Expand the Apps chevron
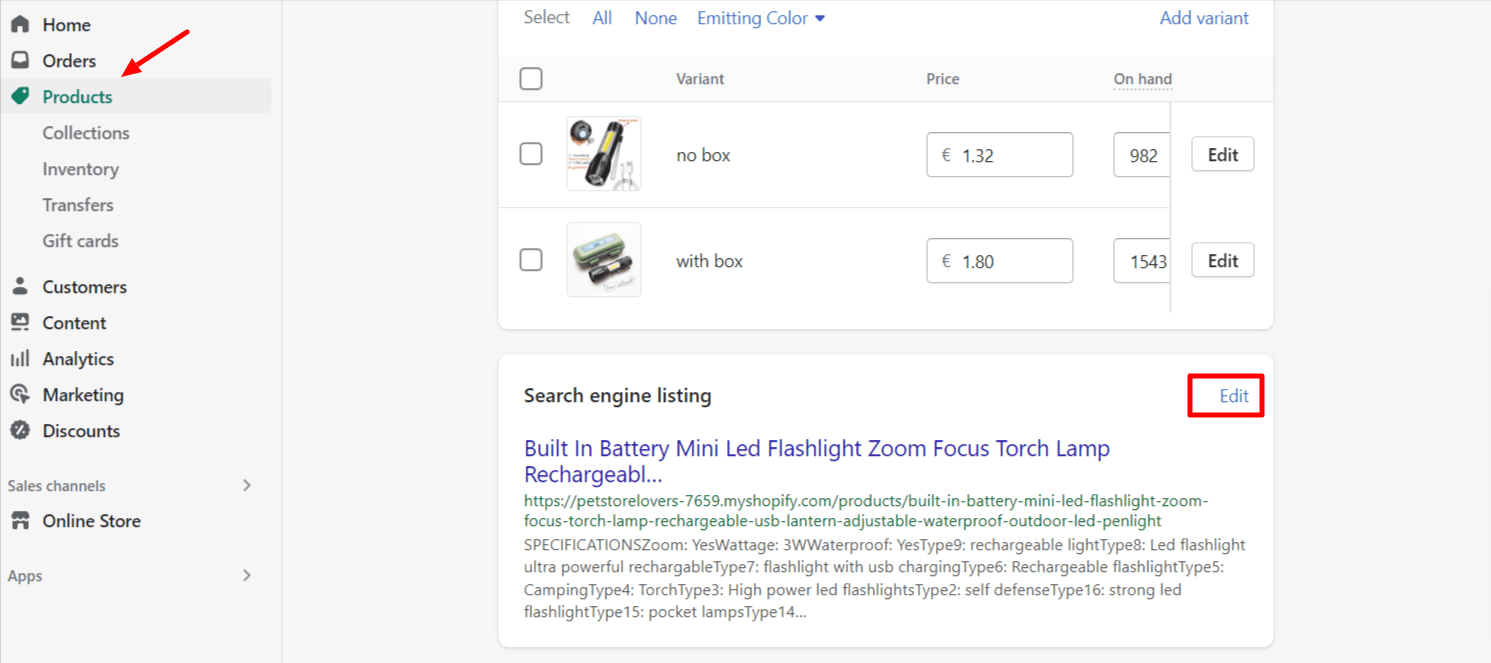The height and width of the screenshot is (663, 1491). (247, 575)
